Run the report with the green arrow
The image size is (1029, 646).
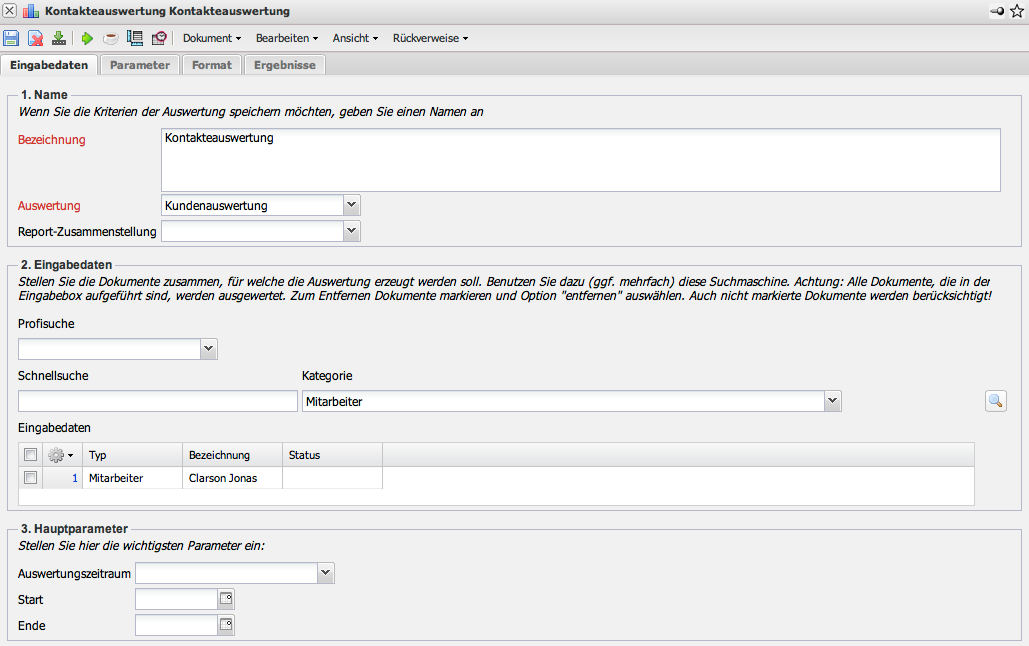point(87,38)
